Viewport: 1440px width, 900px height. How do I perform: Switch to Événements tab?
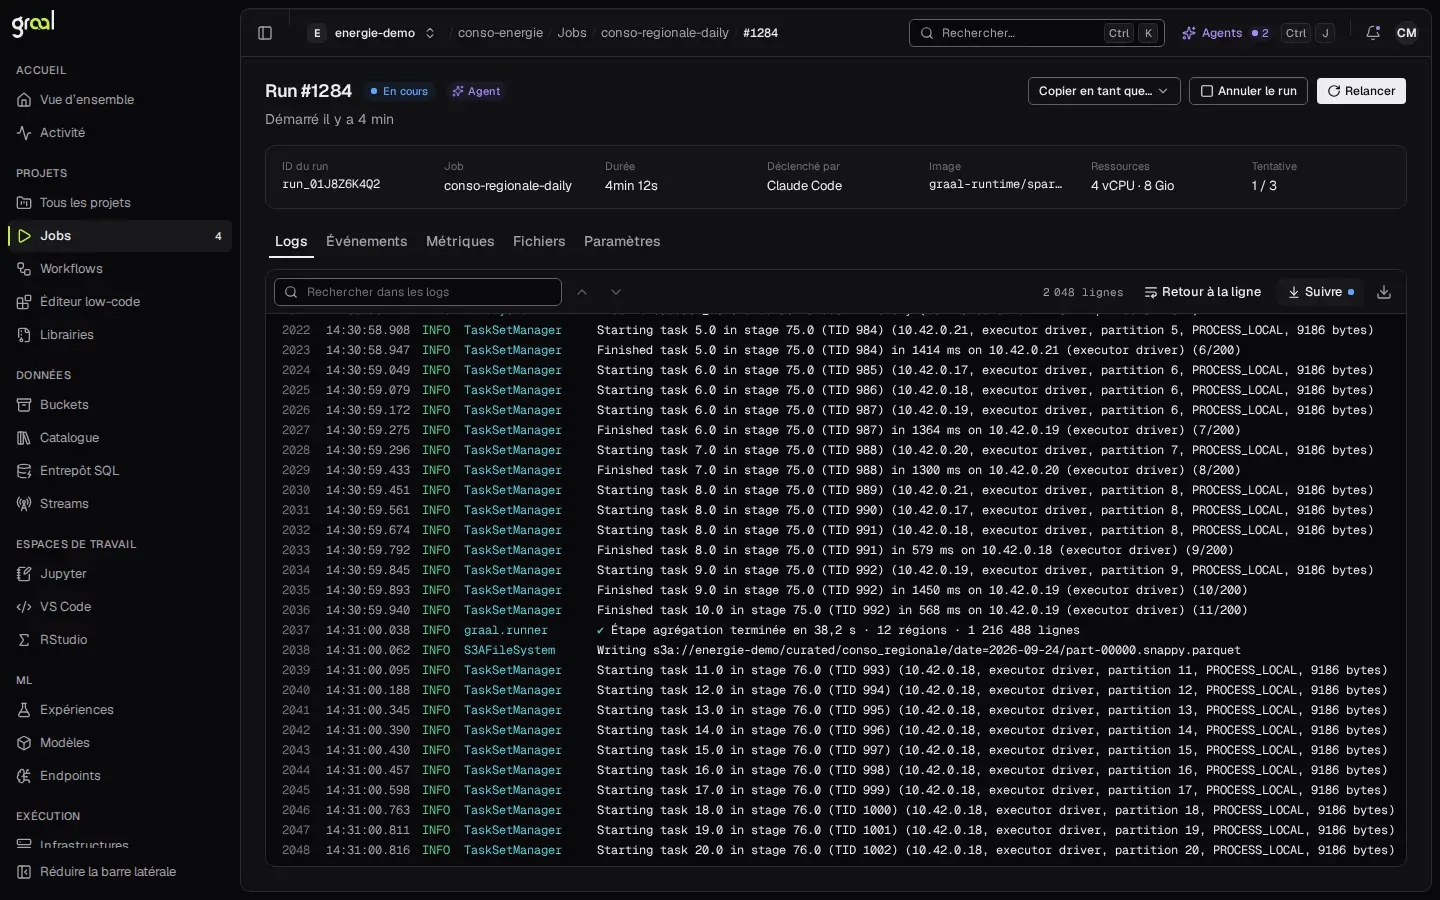366,241
